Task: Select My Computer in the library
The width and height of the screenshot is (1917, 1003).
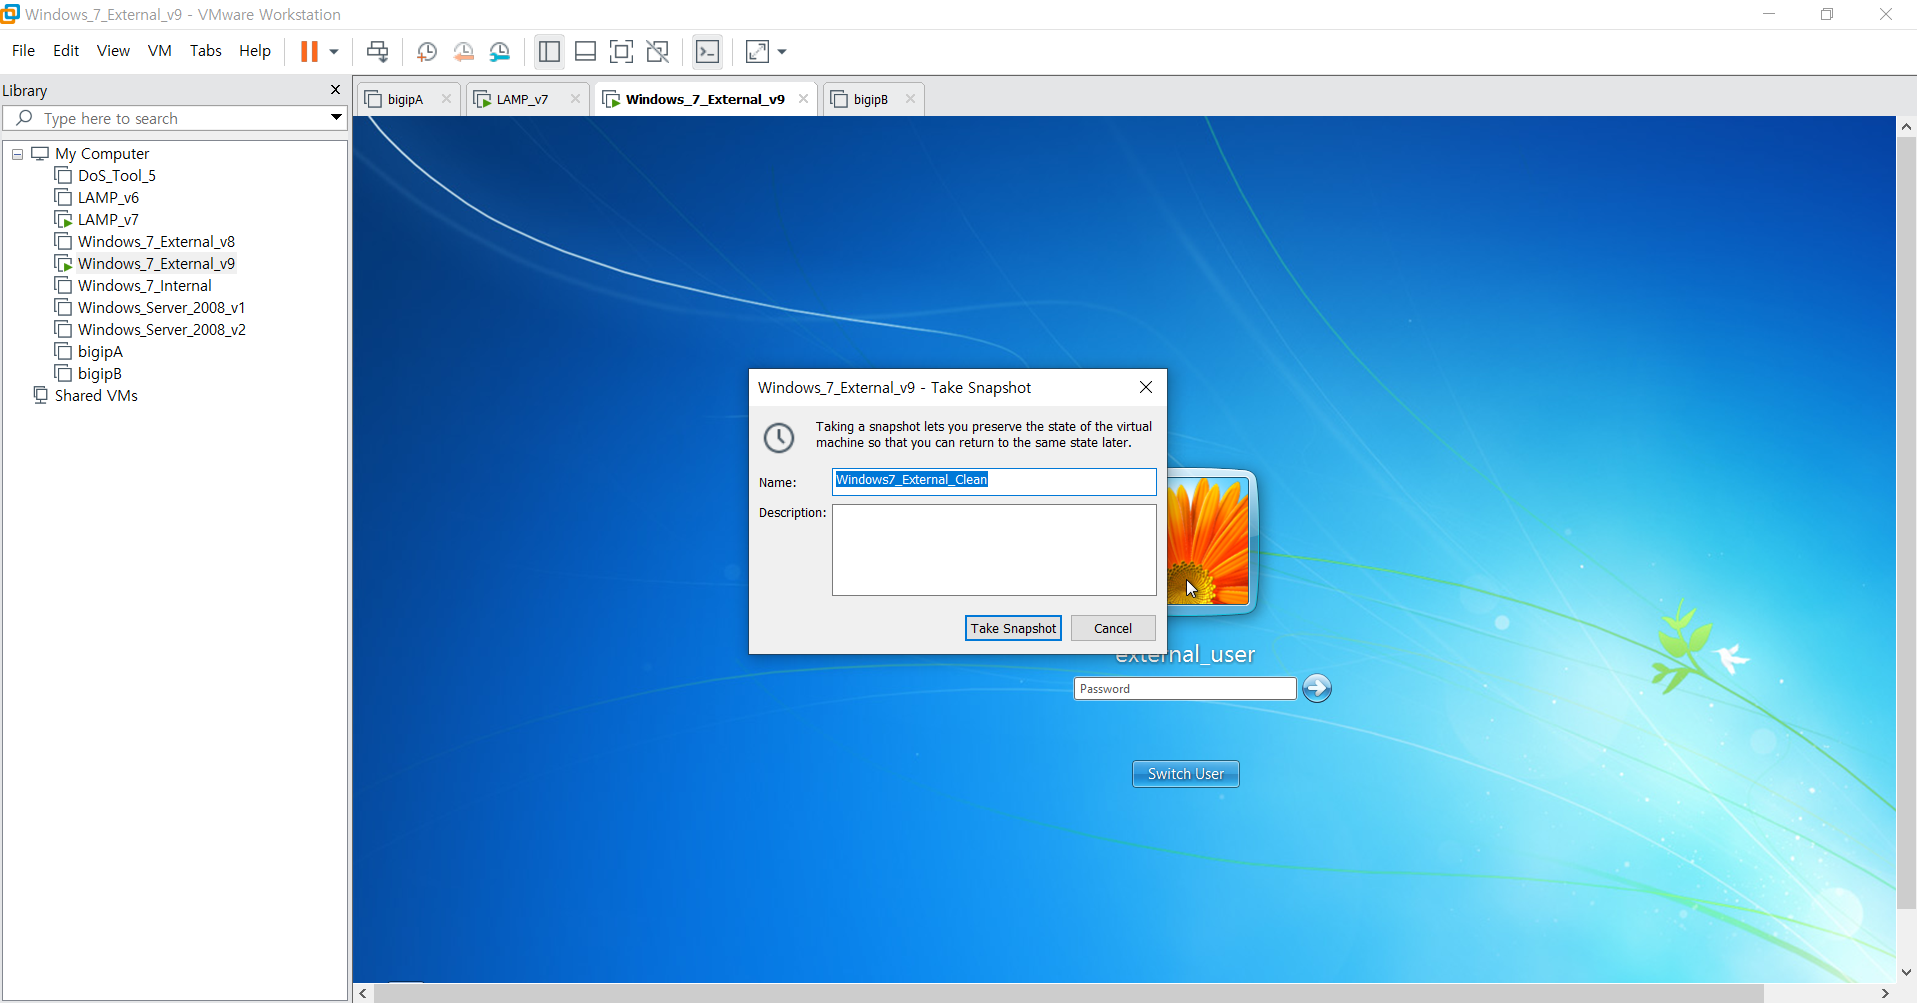Action: click(x=102, y=153)
